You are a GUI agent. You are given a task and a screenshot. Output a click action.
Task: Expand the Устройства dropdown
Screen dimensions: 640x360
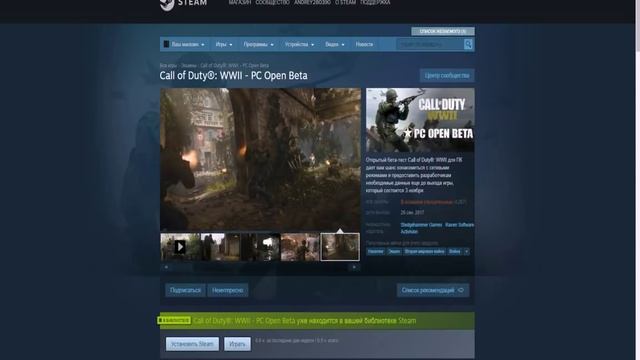tap(299, 44)
